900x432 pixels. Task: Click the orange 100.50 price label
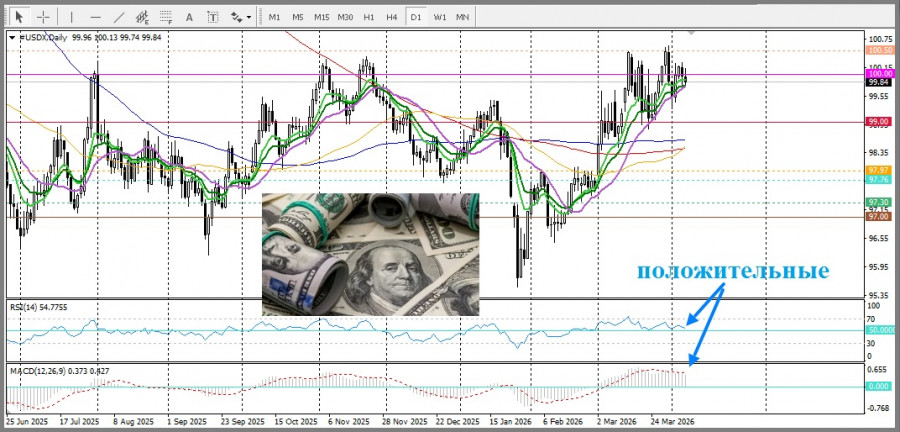880,50
